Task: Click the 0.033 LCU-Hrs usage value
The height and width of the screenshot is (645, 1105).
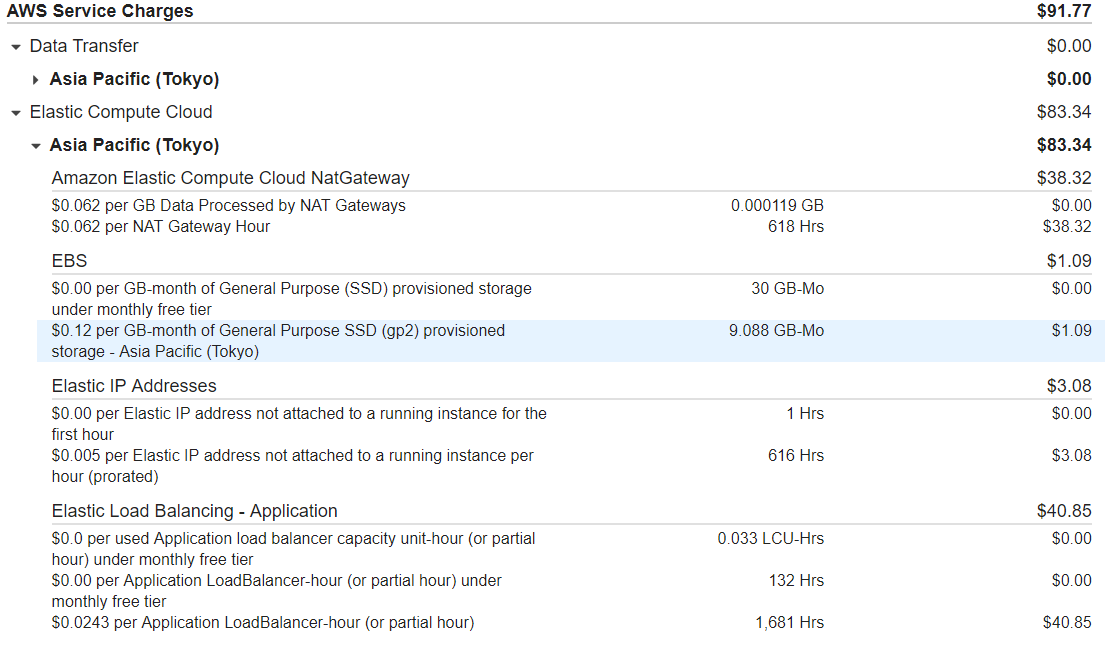Action: pyautogui.click(x=770, y=539)
